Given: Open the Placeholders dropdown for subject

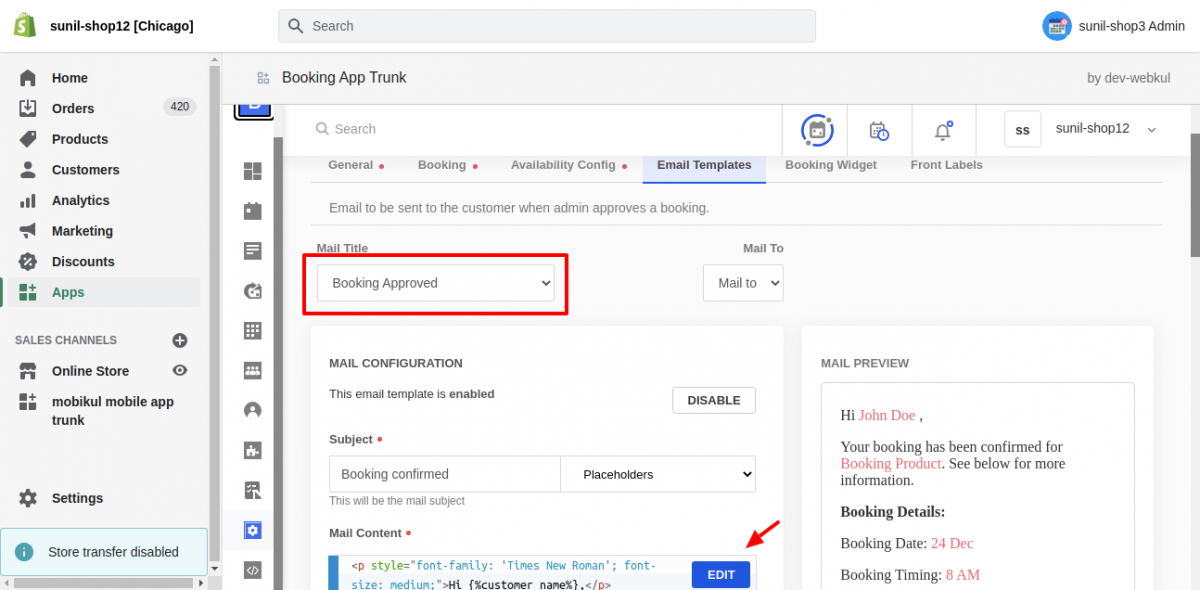Looking at the screenshot, I should 658,474.
